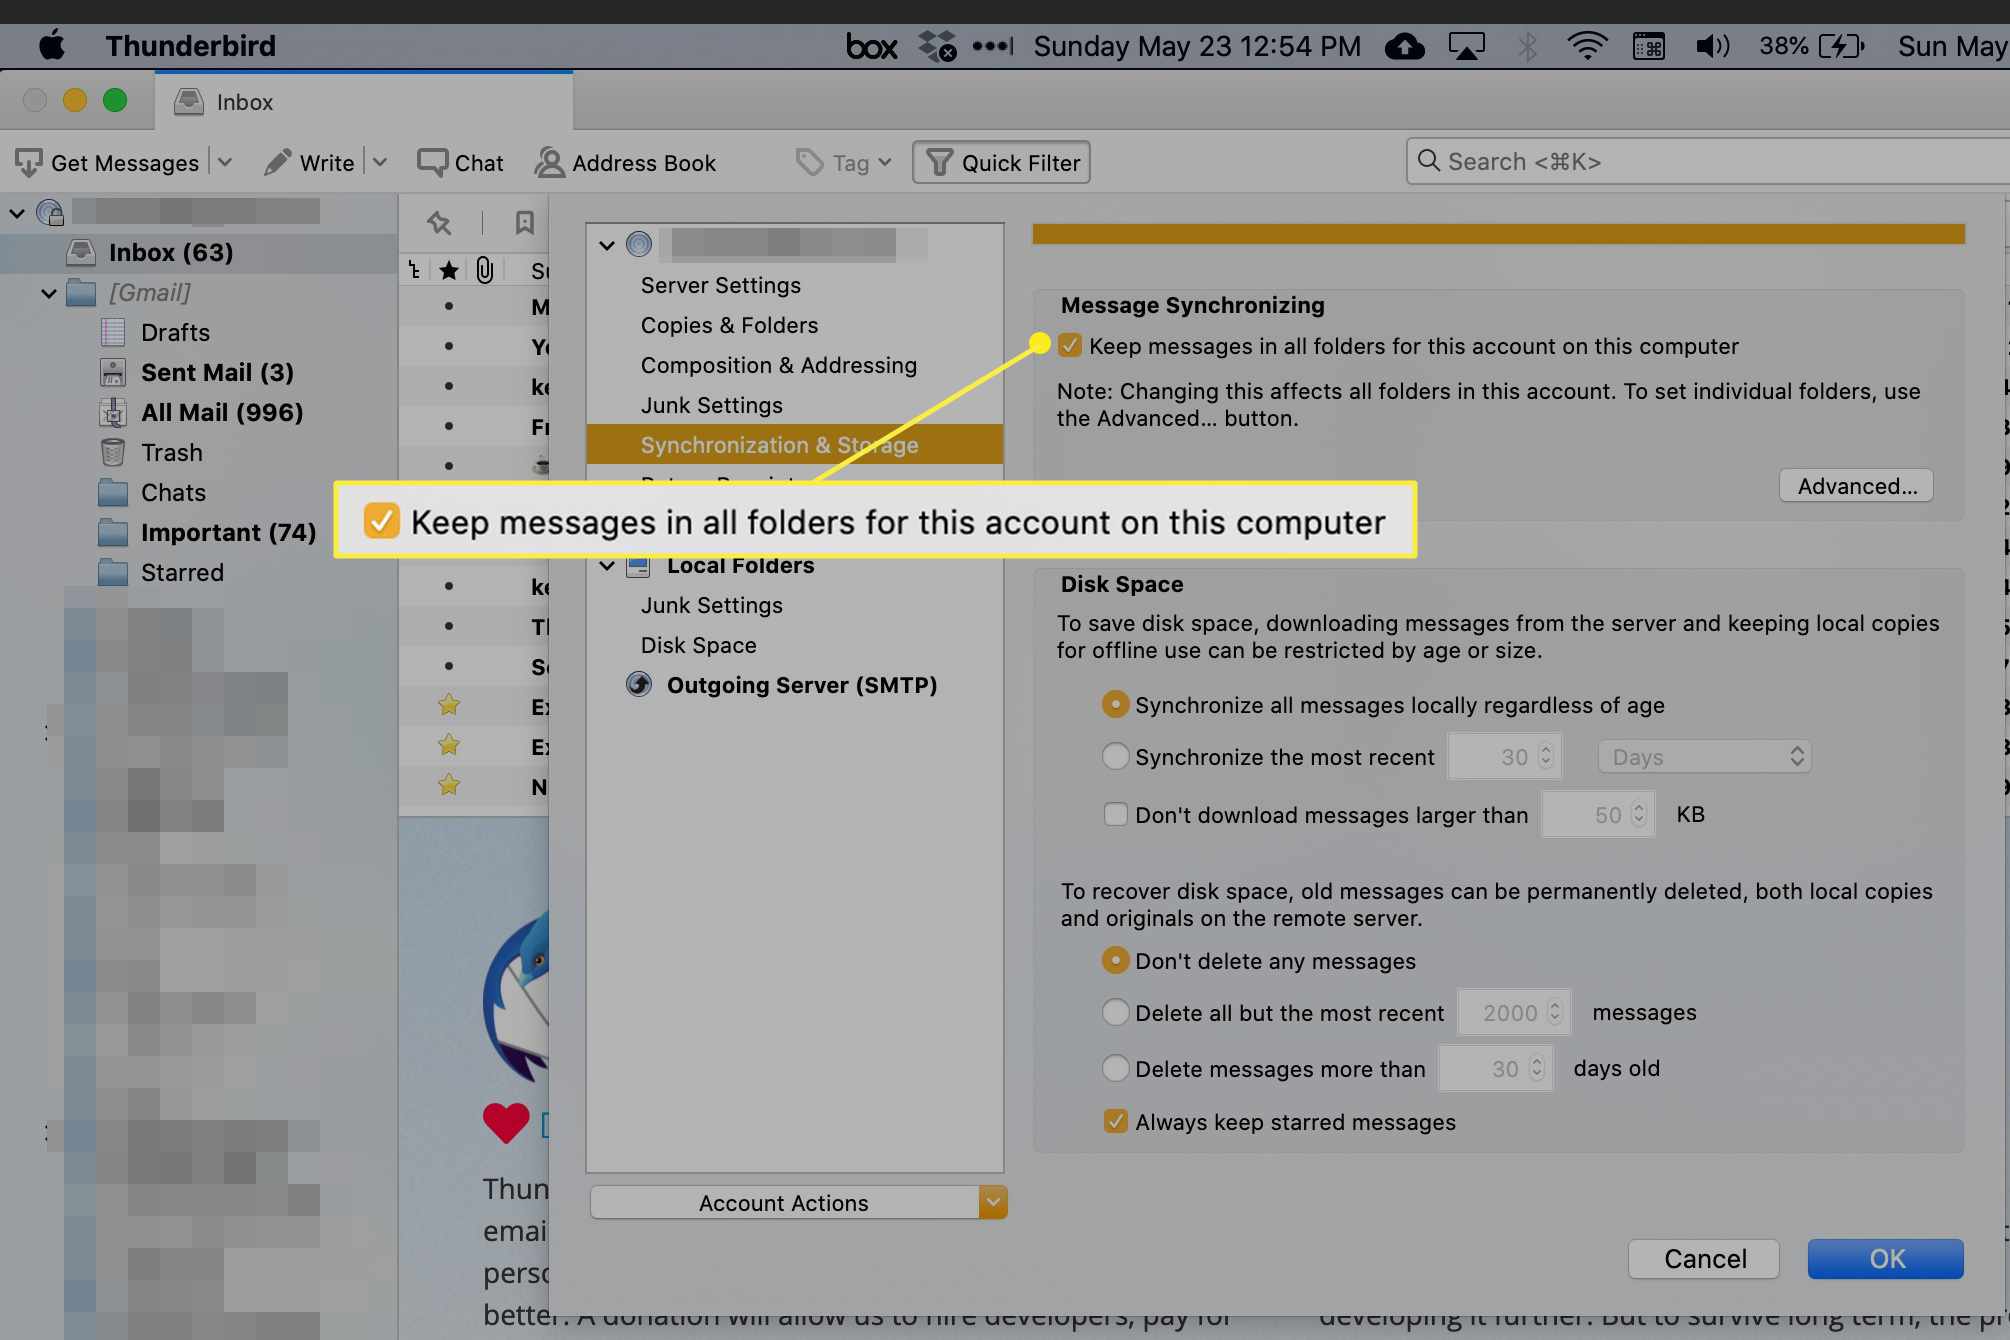Click the Dropbox menu bar icon

tap(938, 46)
